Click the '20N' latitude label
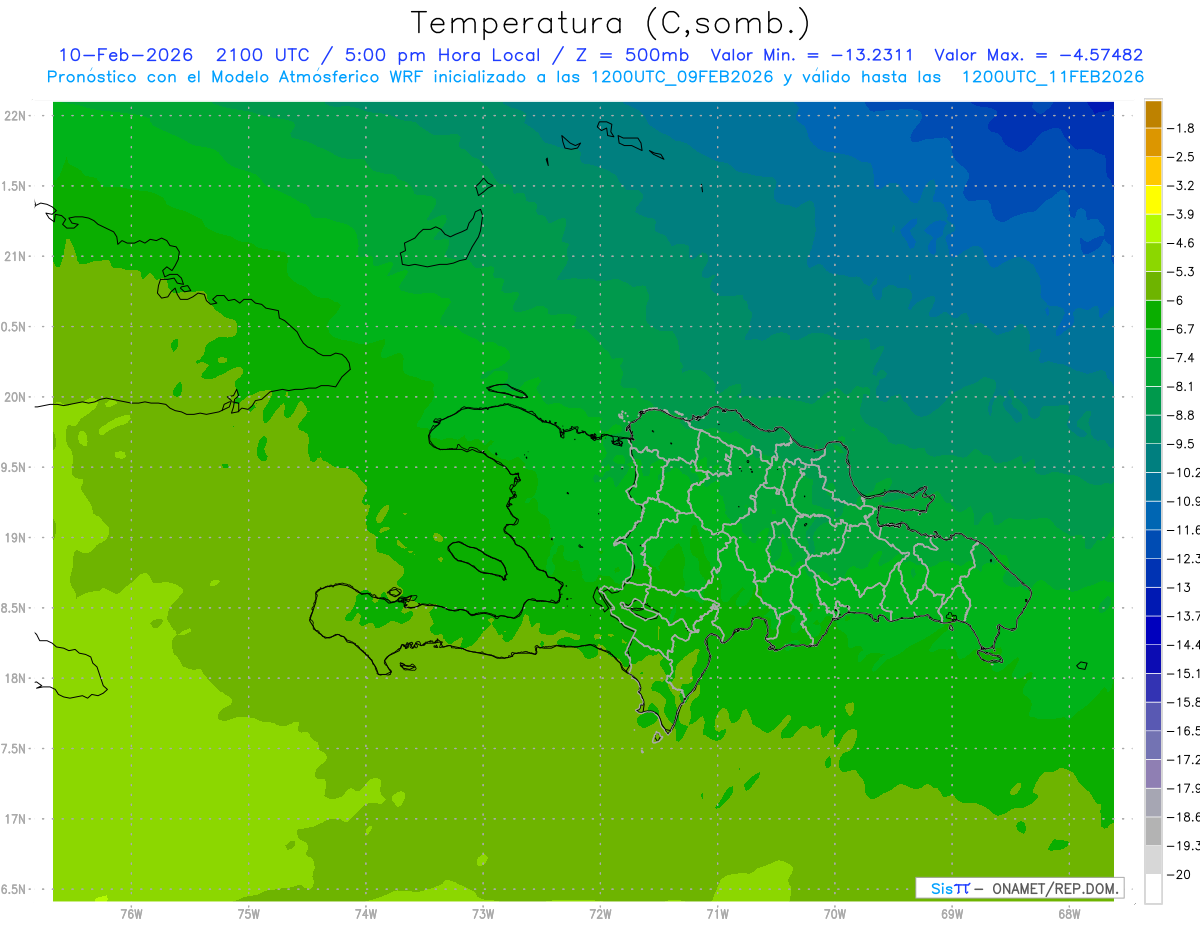This screenshot has width=1200, height=927. pyautogui.click(x=16, y=397)
